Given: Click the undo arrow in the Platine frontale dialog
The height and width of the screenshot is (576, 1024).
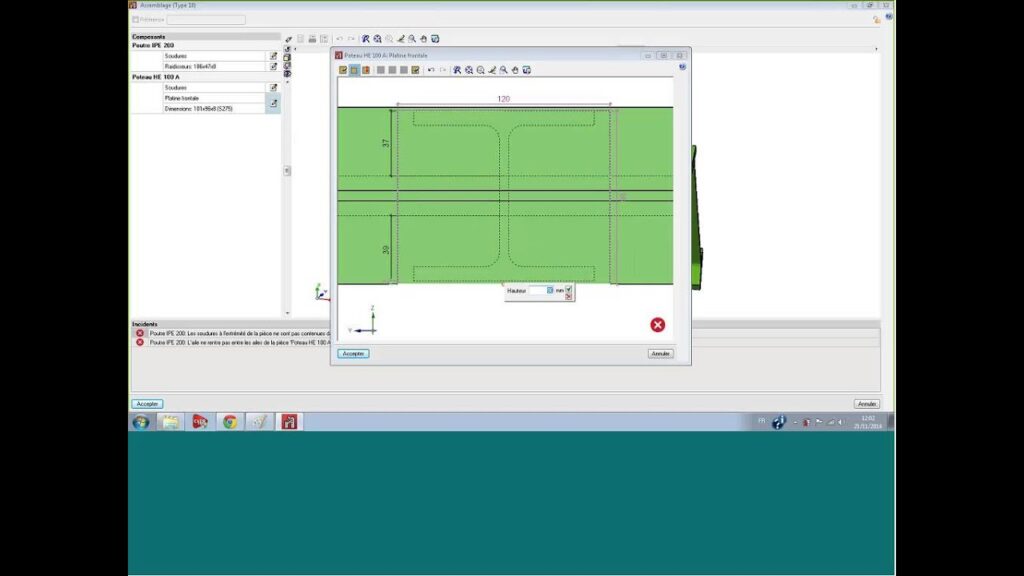Looking at the screenshot, I should point(431,70).
